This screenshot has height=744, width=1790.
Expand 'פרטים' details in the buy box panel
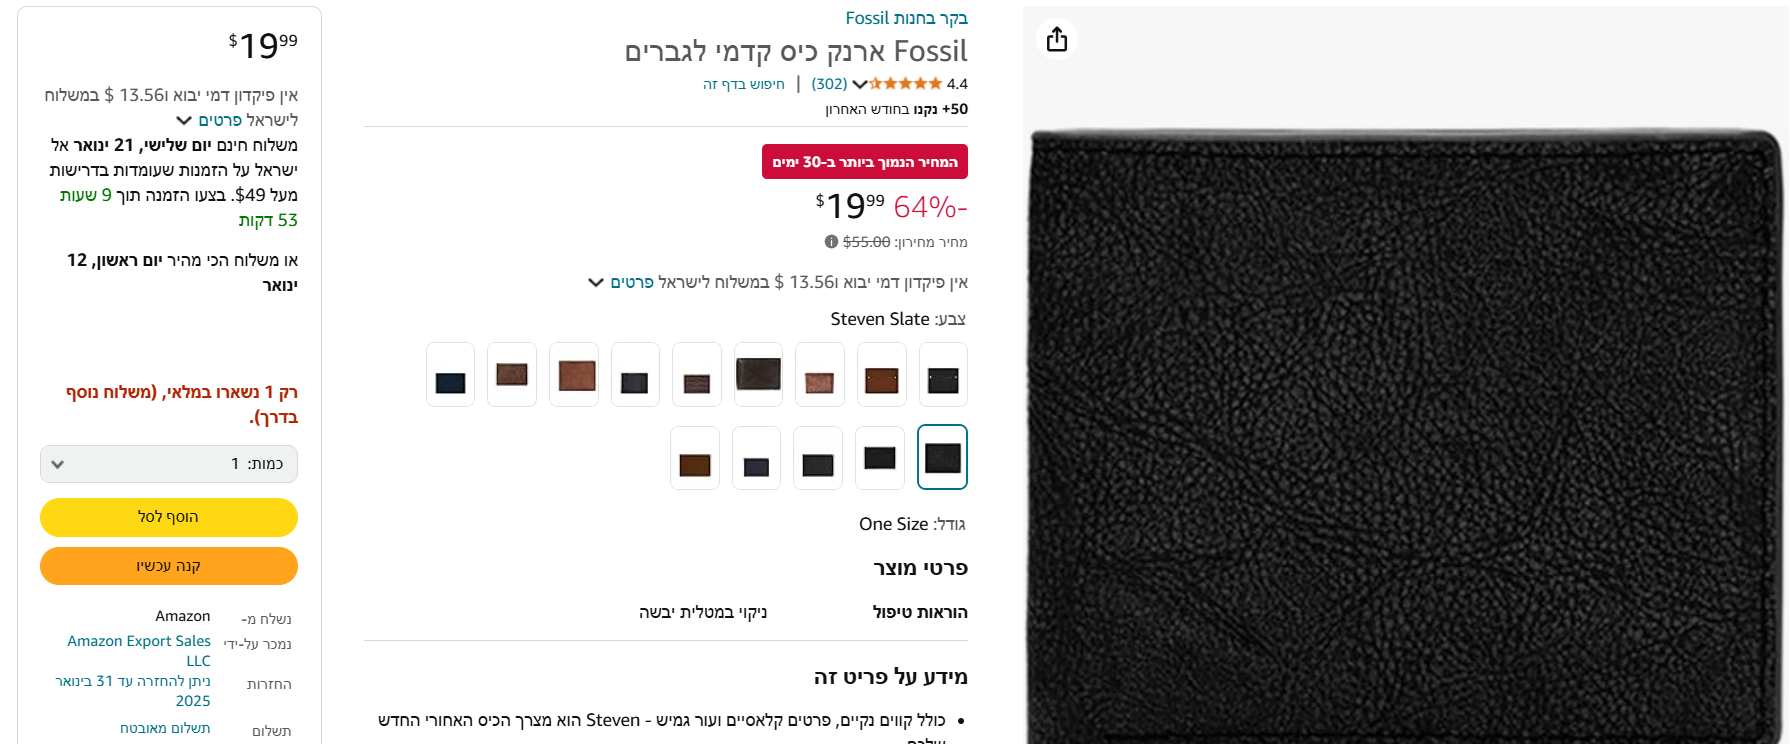tap(209, 120)
